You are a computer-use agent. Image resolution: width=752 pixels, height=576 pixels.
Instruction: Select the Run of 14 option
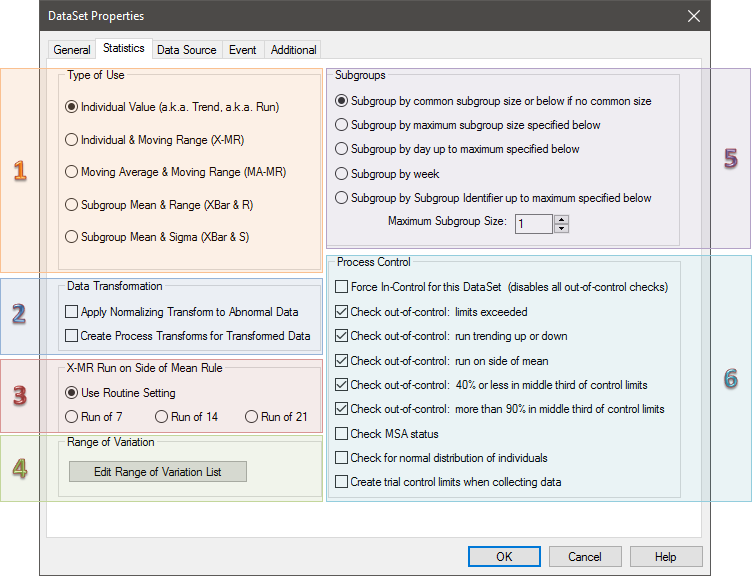point(162,416)
